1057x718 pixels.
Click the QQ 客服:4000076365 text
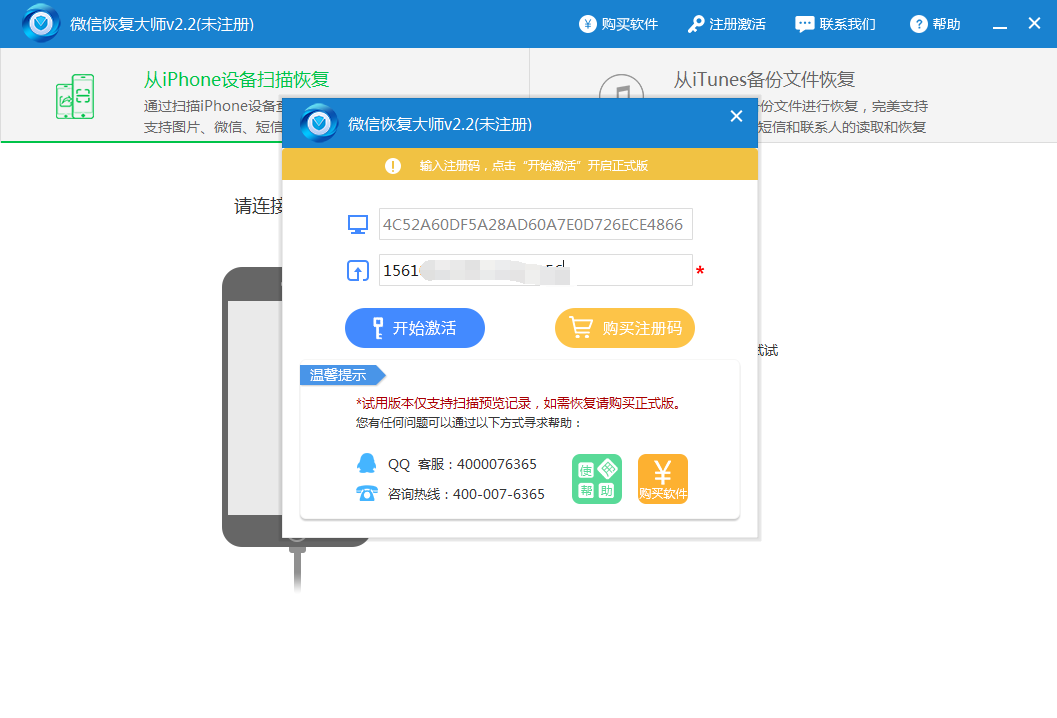coord(462,465)
